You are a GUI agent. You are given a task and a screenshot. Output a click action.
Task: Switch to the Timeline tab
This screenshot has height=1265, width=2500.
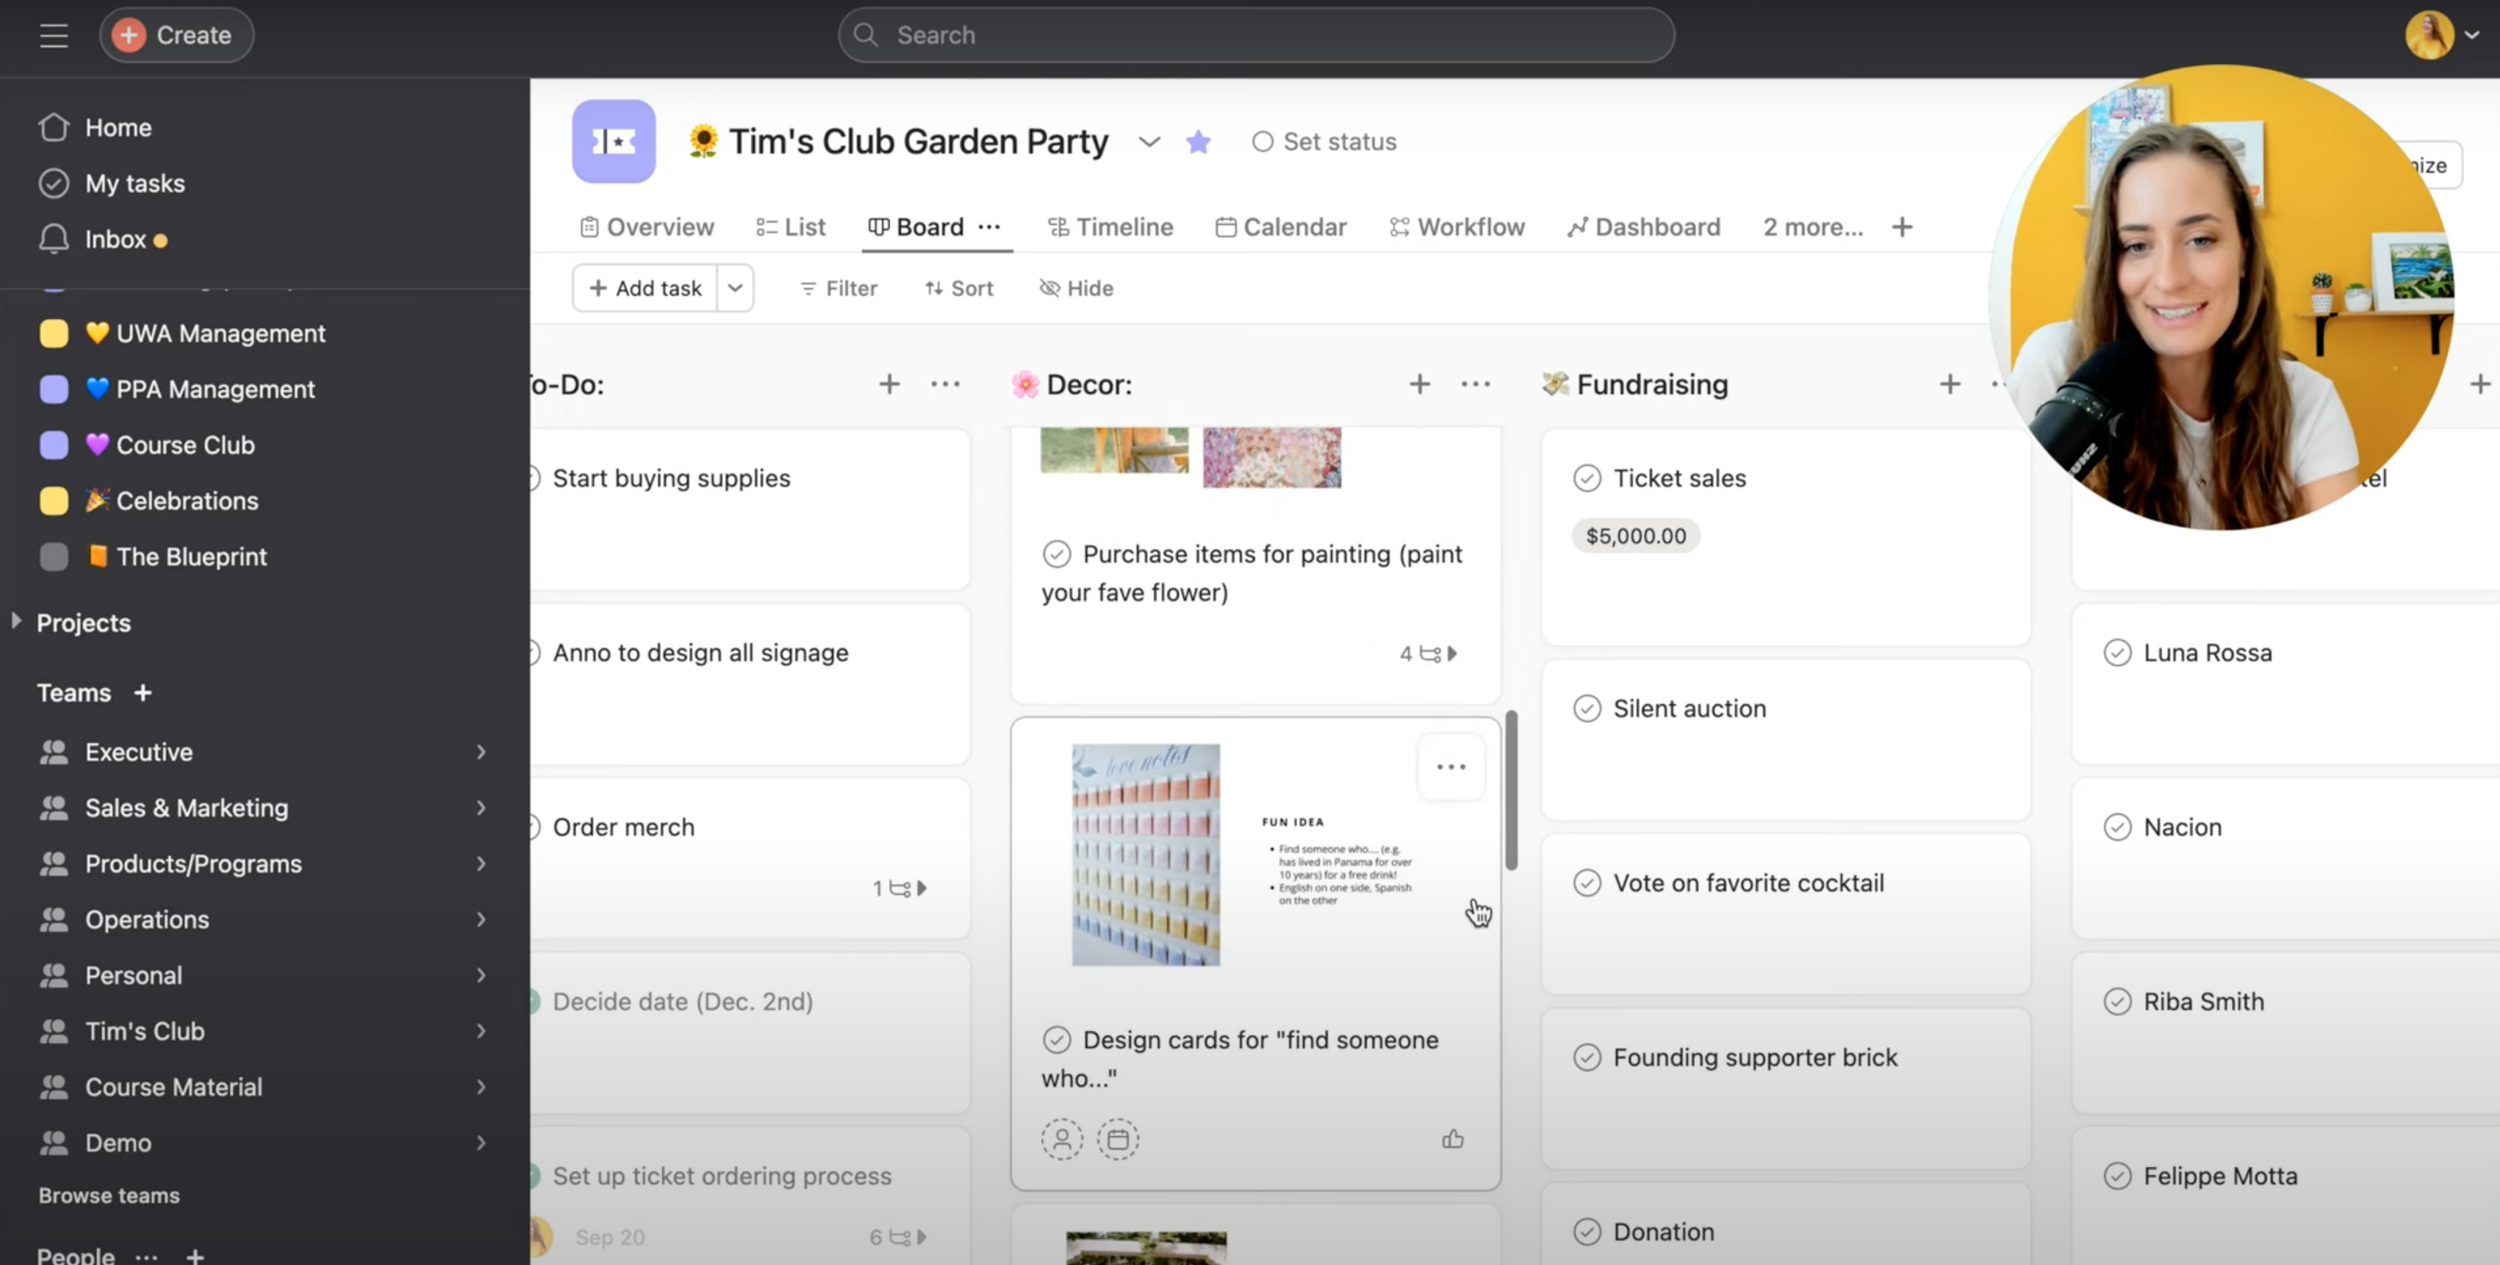(1110, 227)
